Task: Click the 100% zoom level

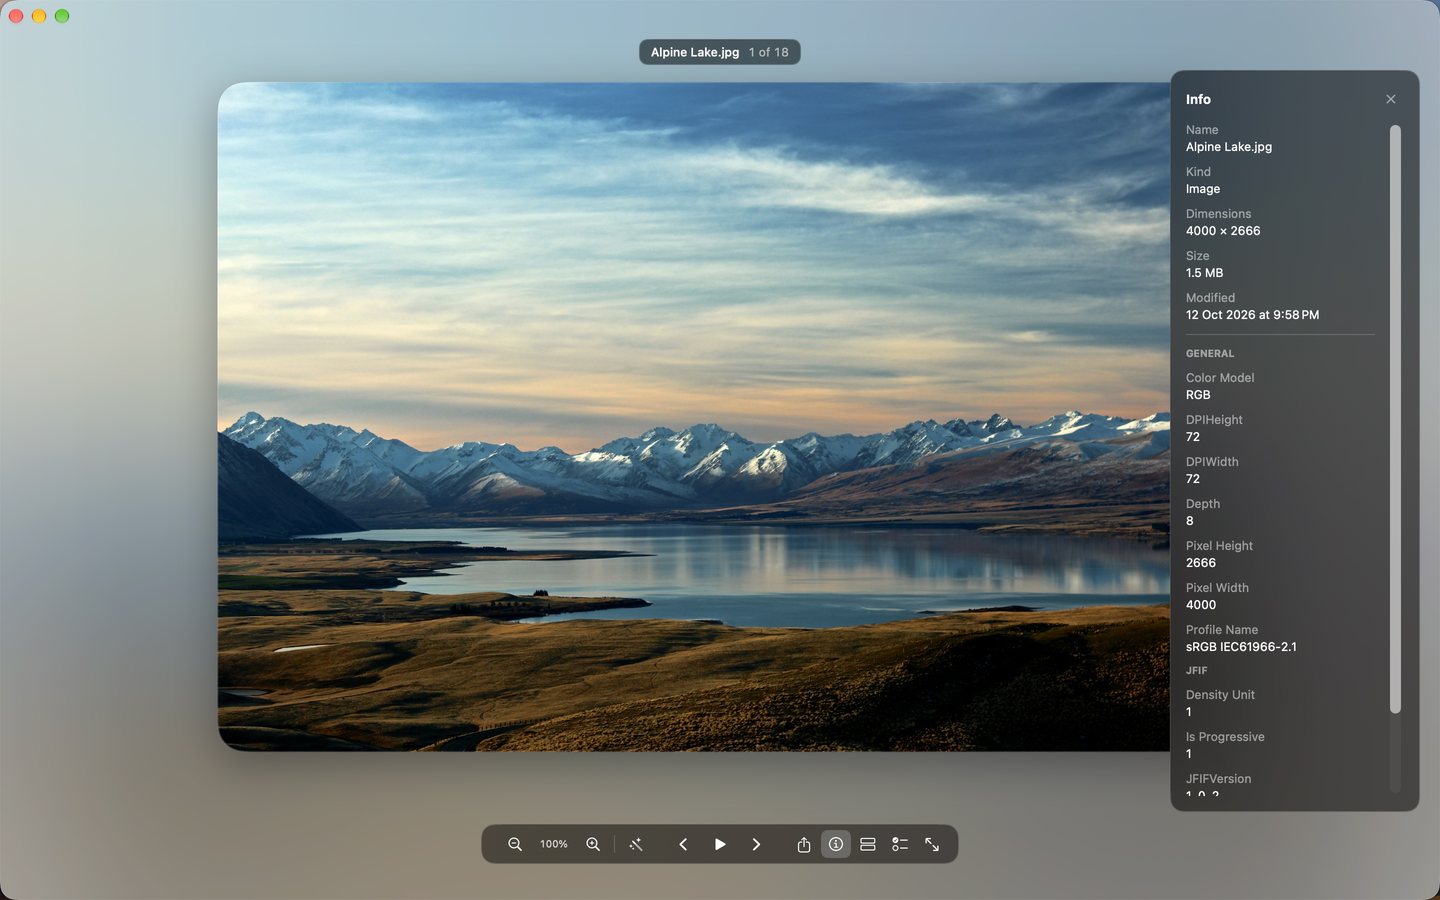Action: [x=554, y=844]
